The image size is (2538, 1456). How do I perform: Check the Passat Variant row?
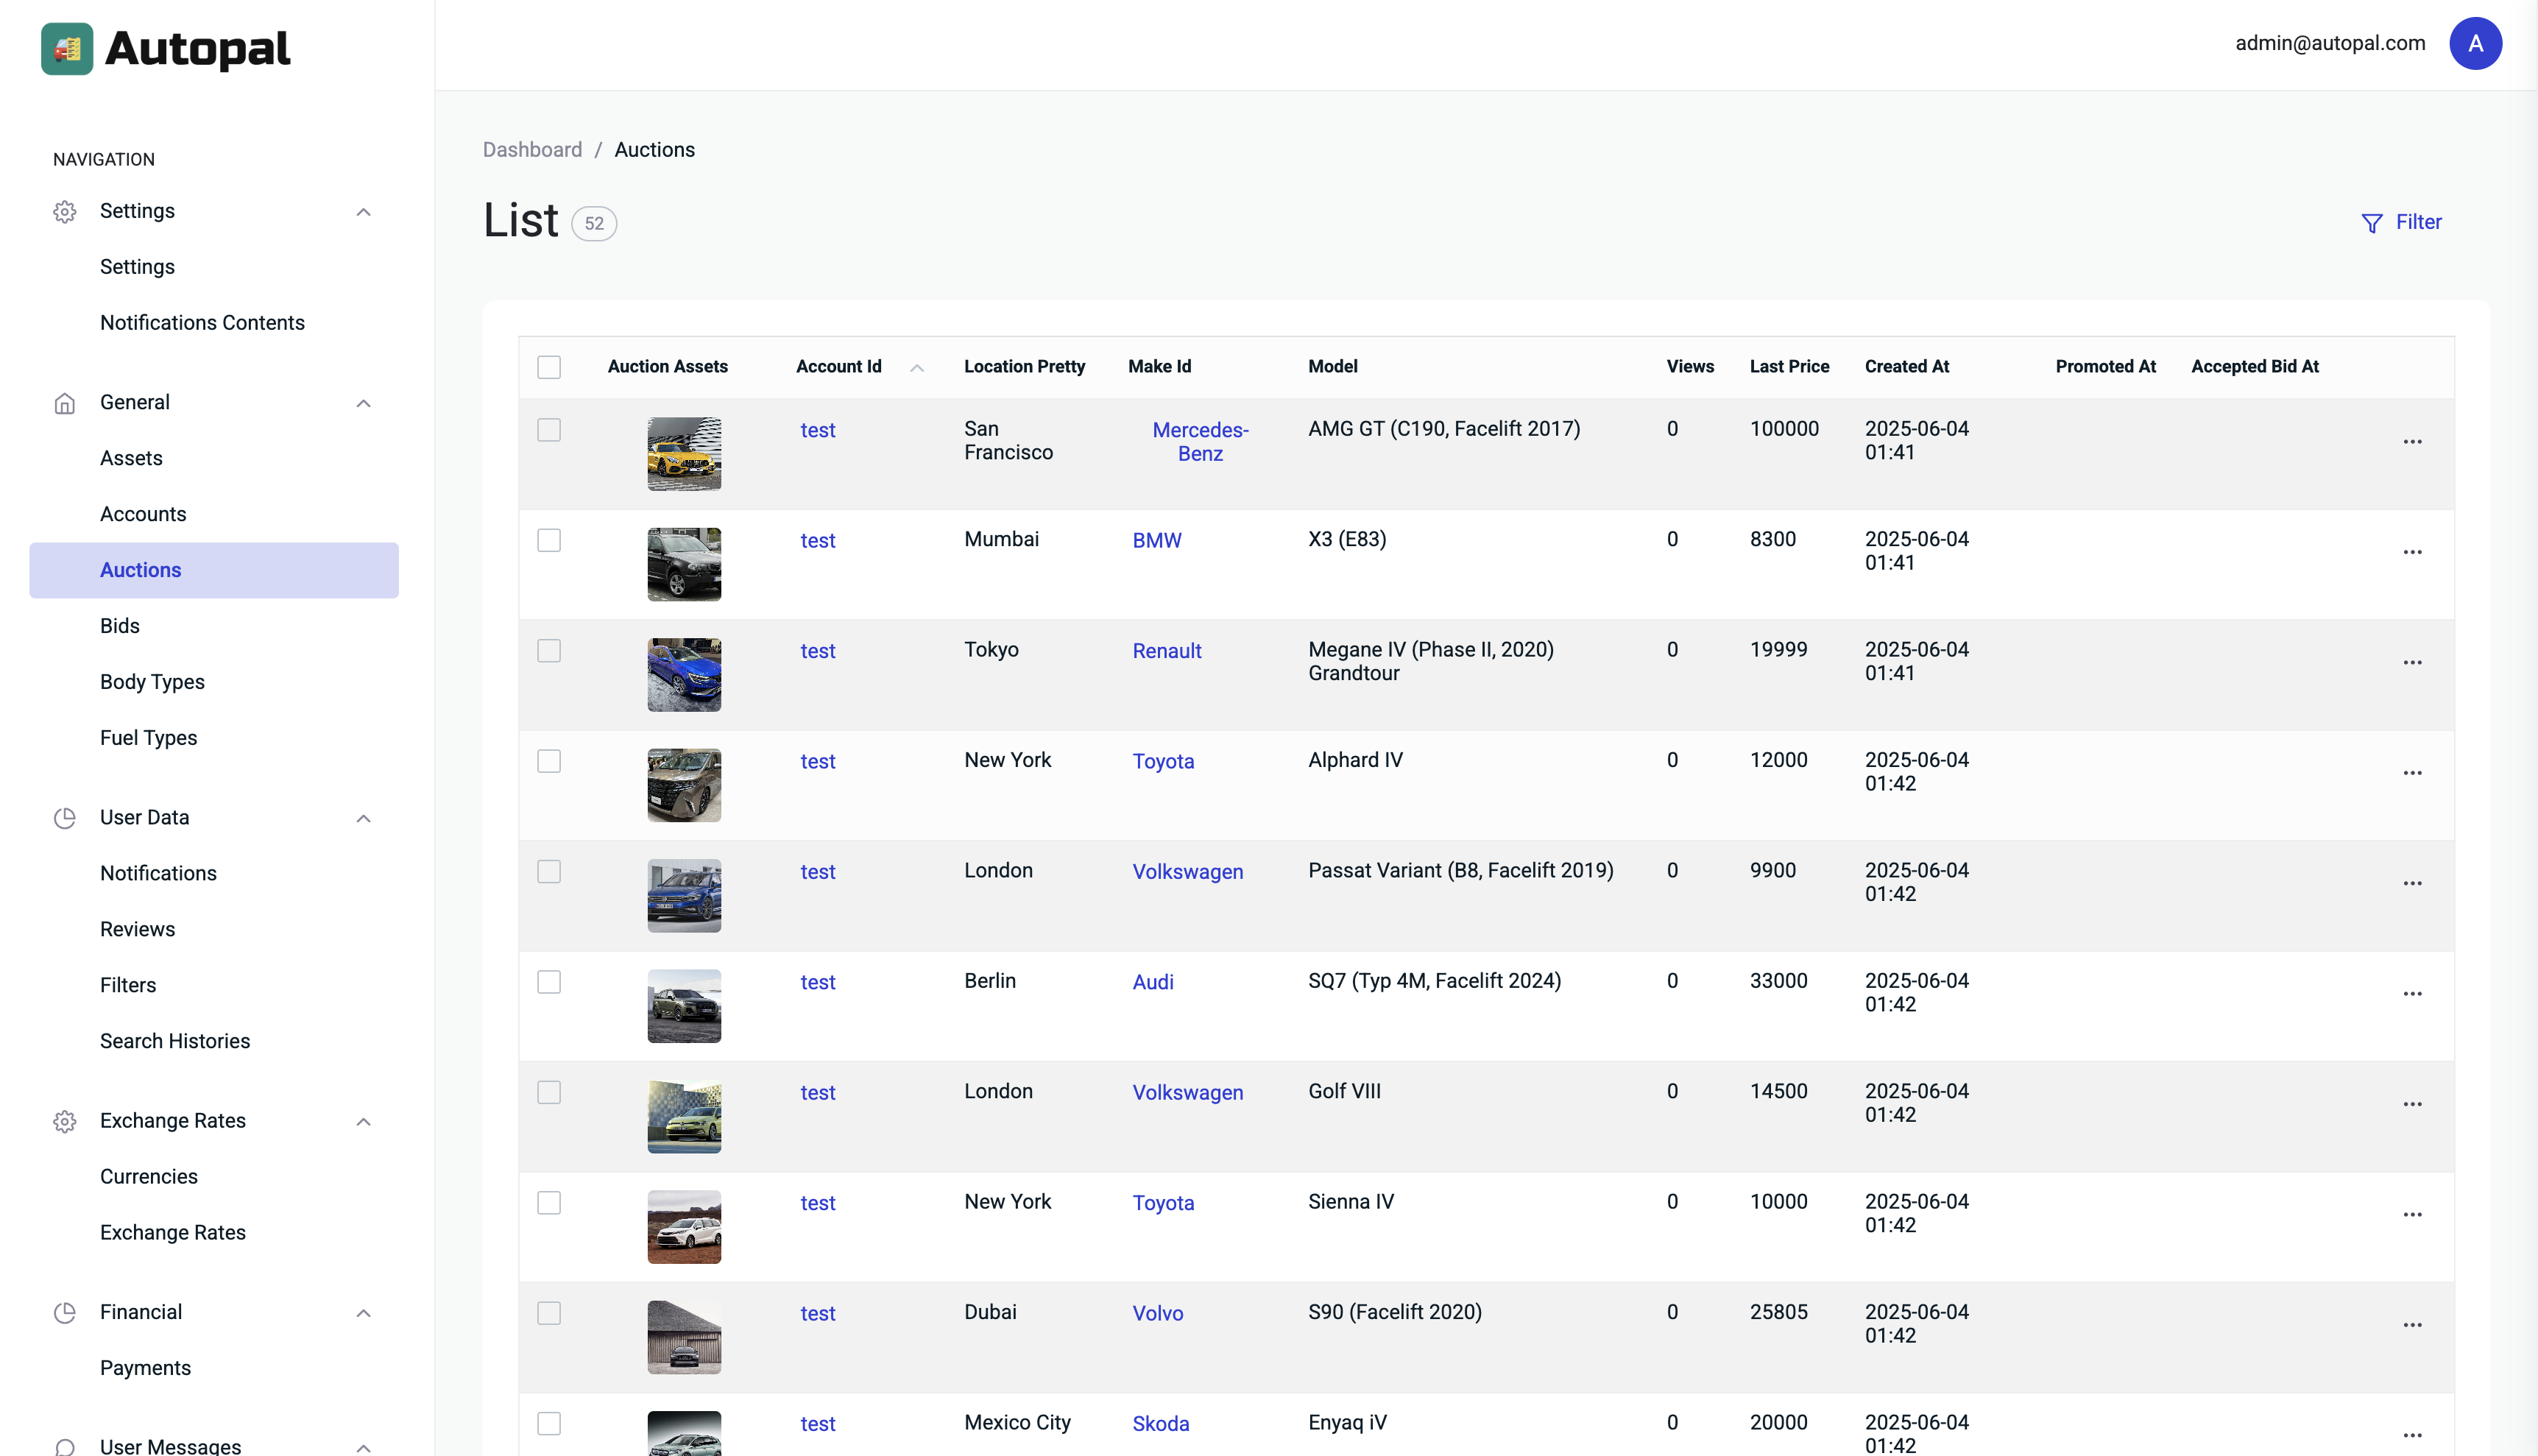pos(549,872)
